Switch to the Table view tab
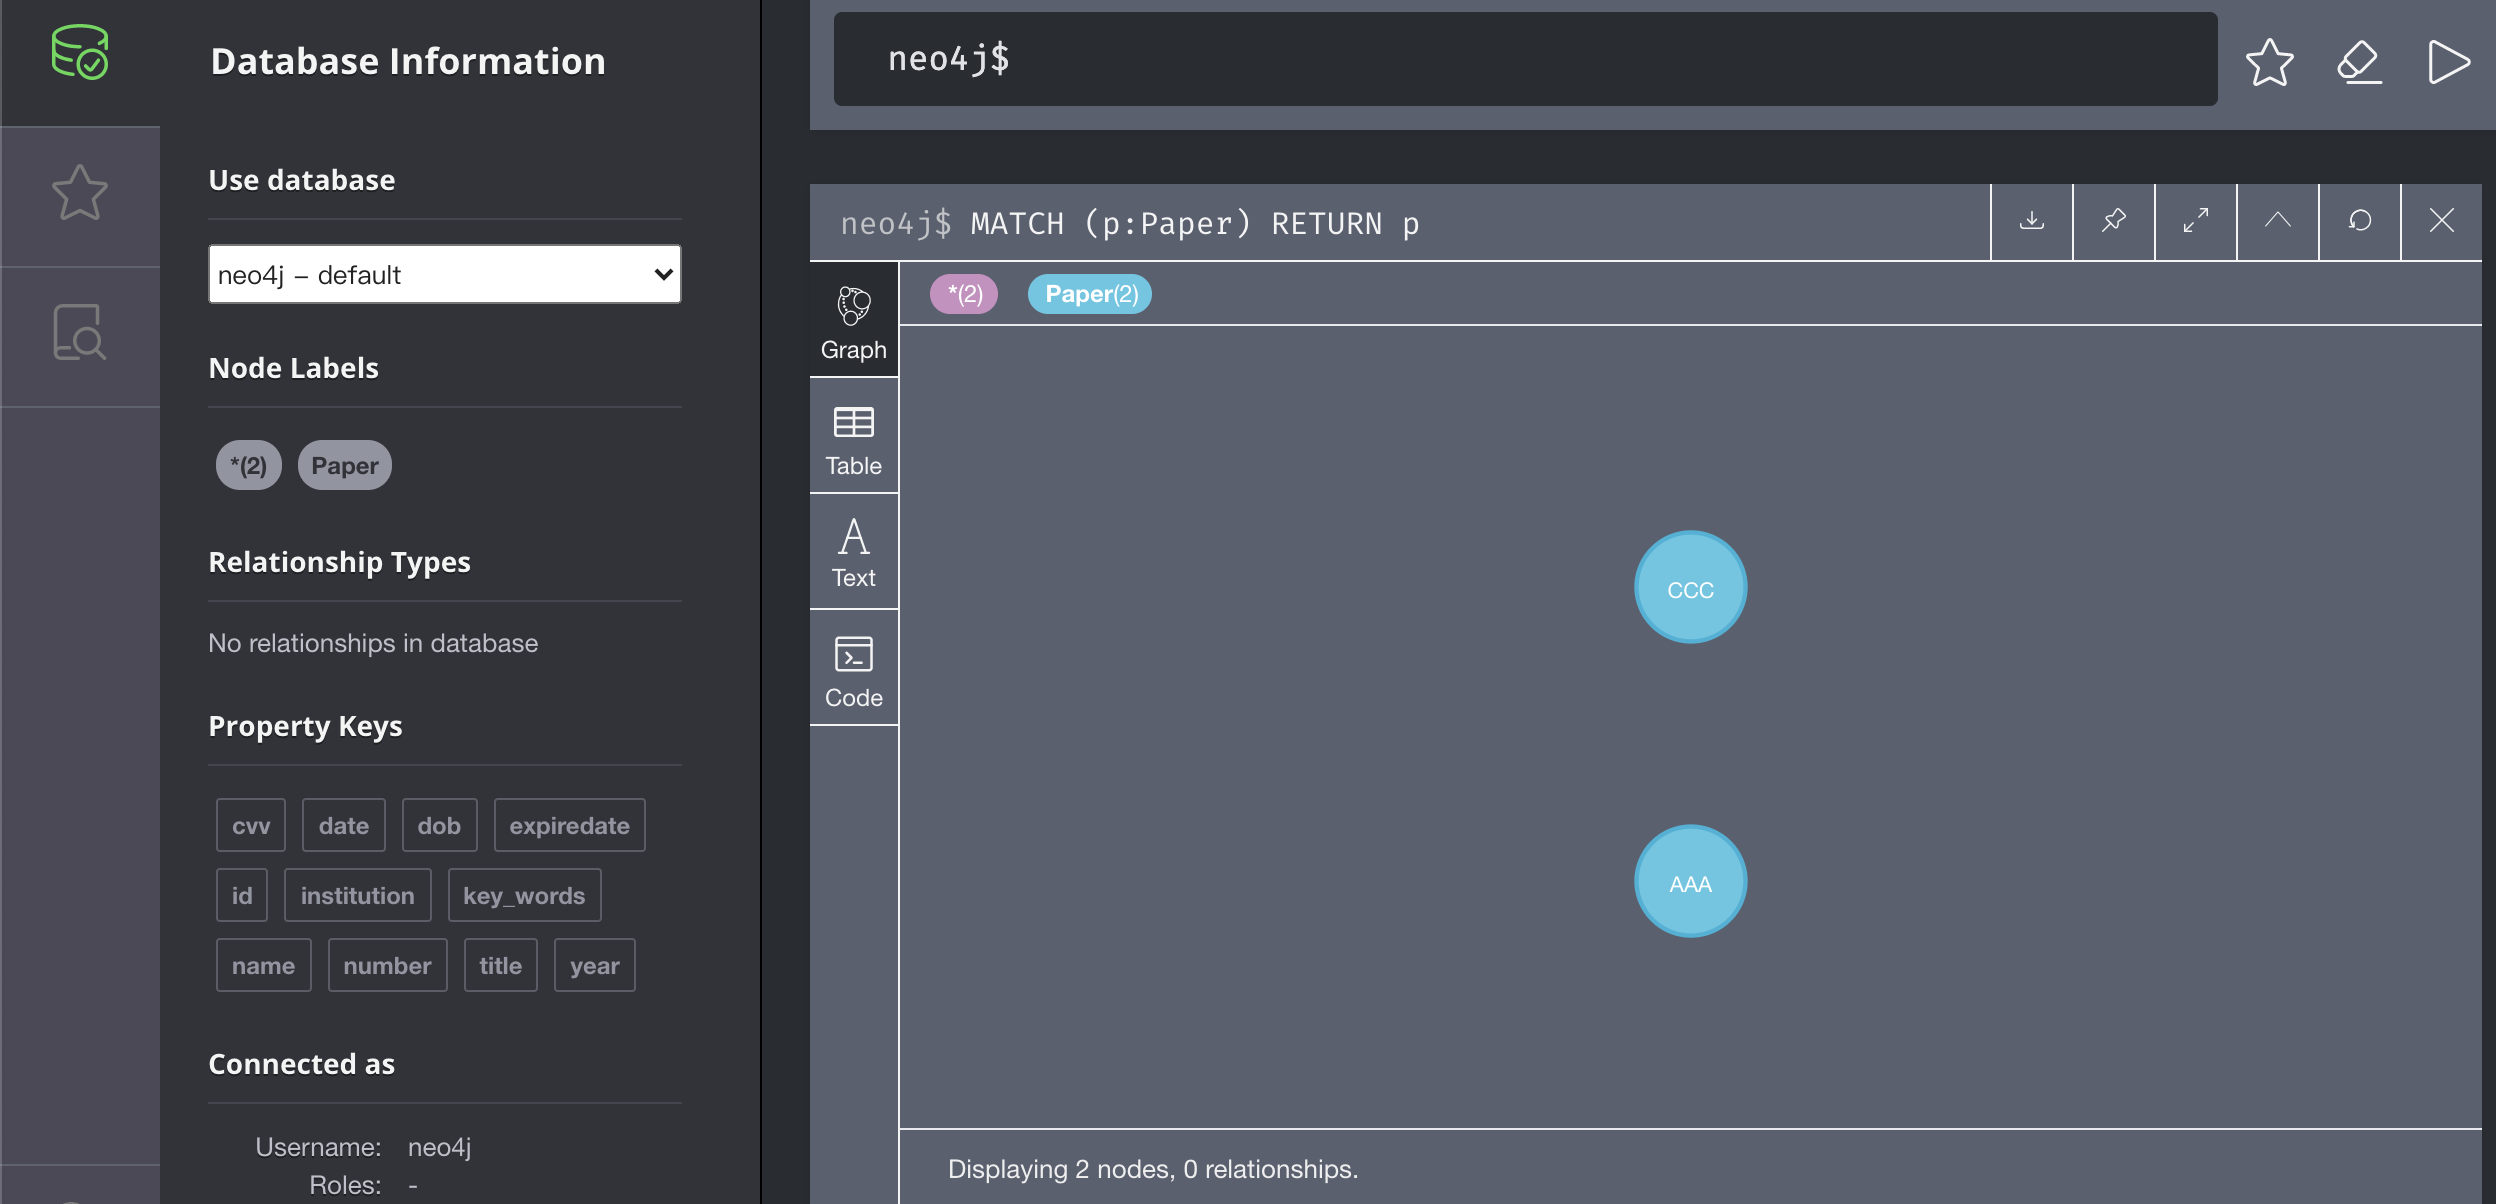Screen dimensions: 2496x1204 click(x=853, y=438)
